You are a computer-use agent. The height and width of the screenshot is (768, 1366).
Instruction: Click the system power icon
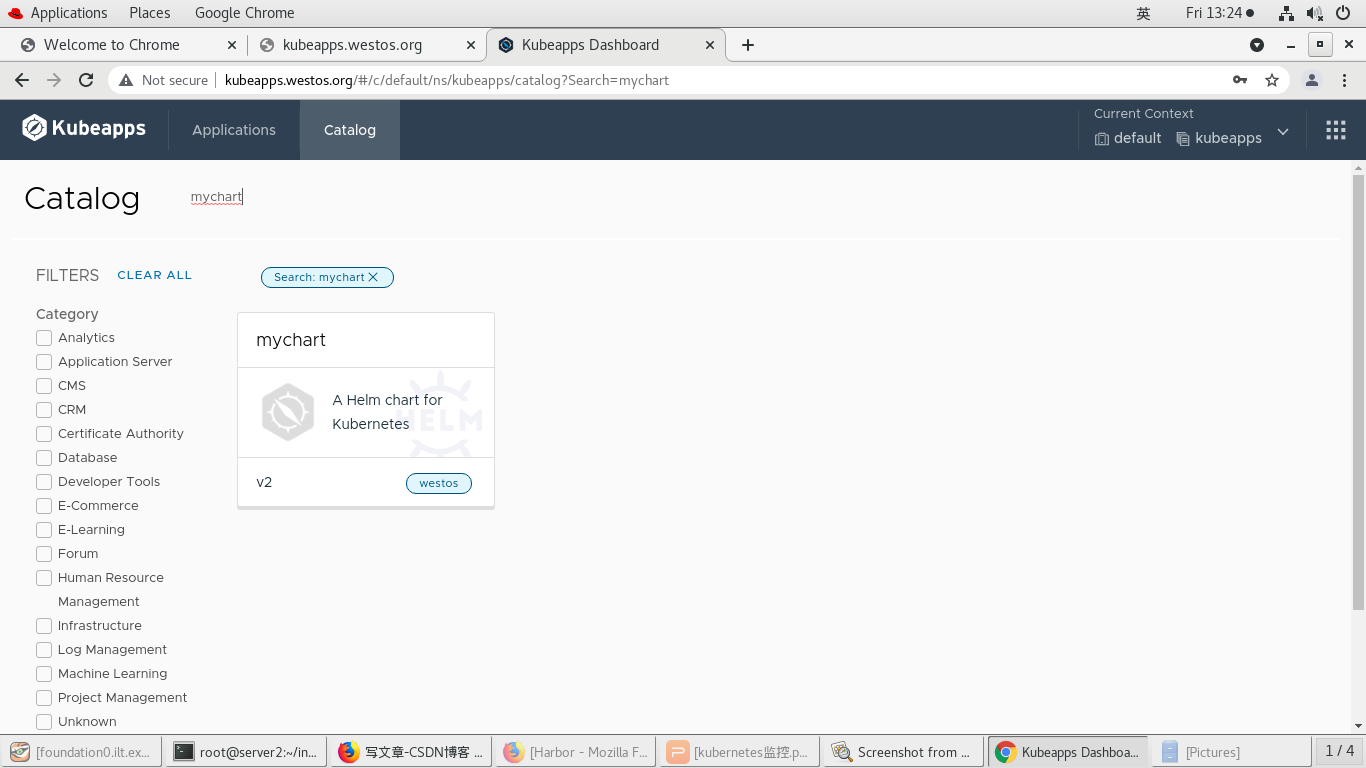[x=1343, y=13]
